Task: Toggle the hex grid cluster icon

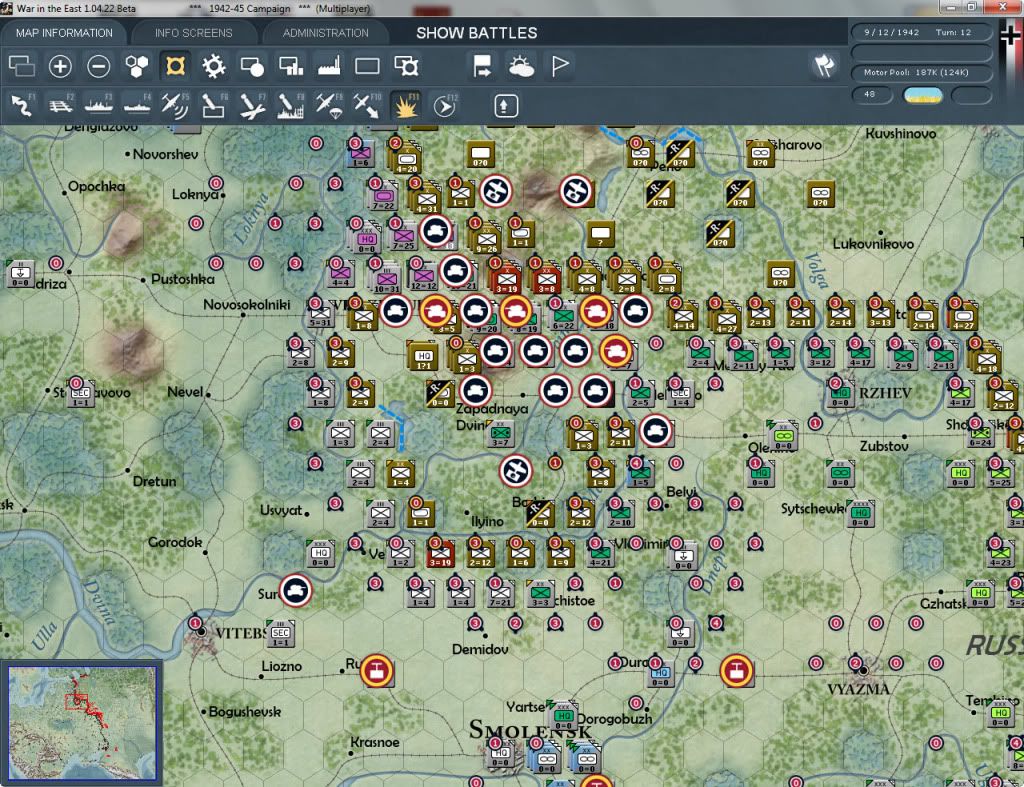Action: pyautogui.click(x=136, y=66)
